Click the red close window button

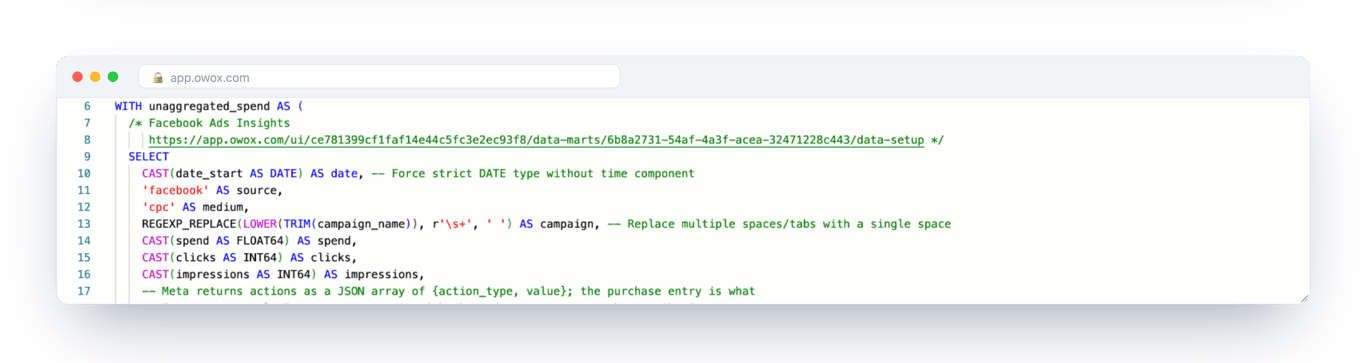[78, 77]
